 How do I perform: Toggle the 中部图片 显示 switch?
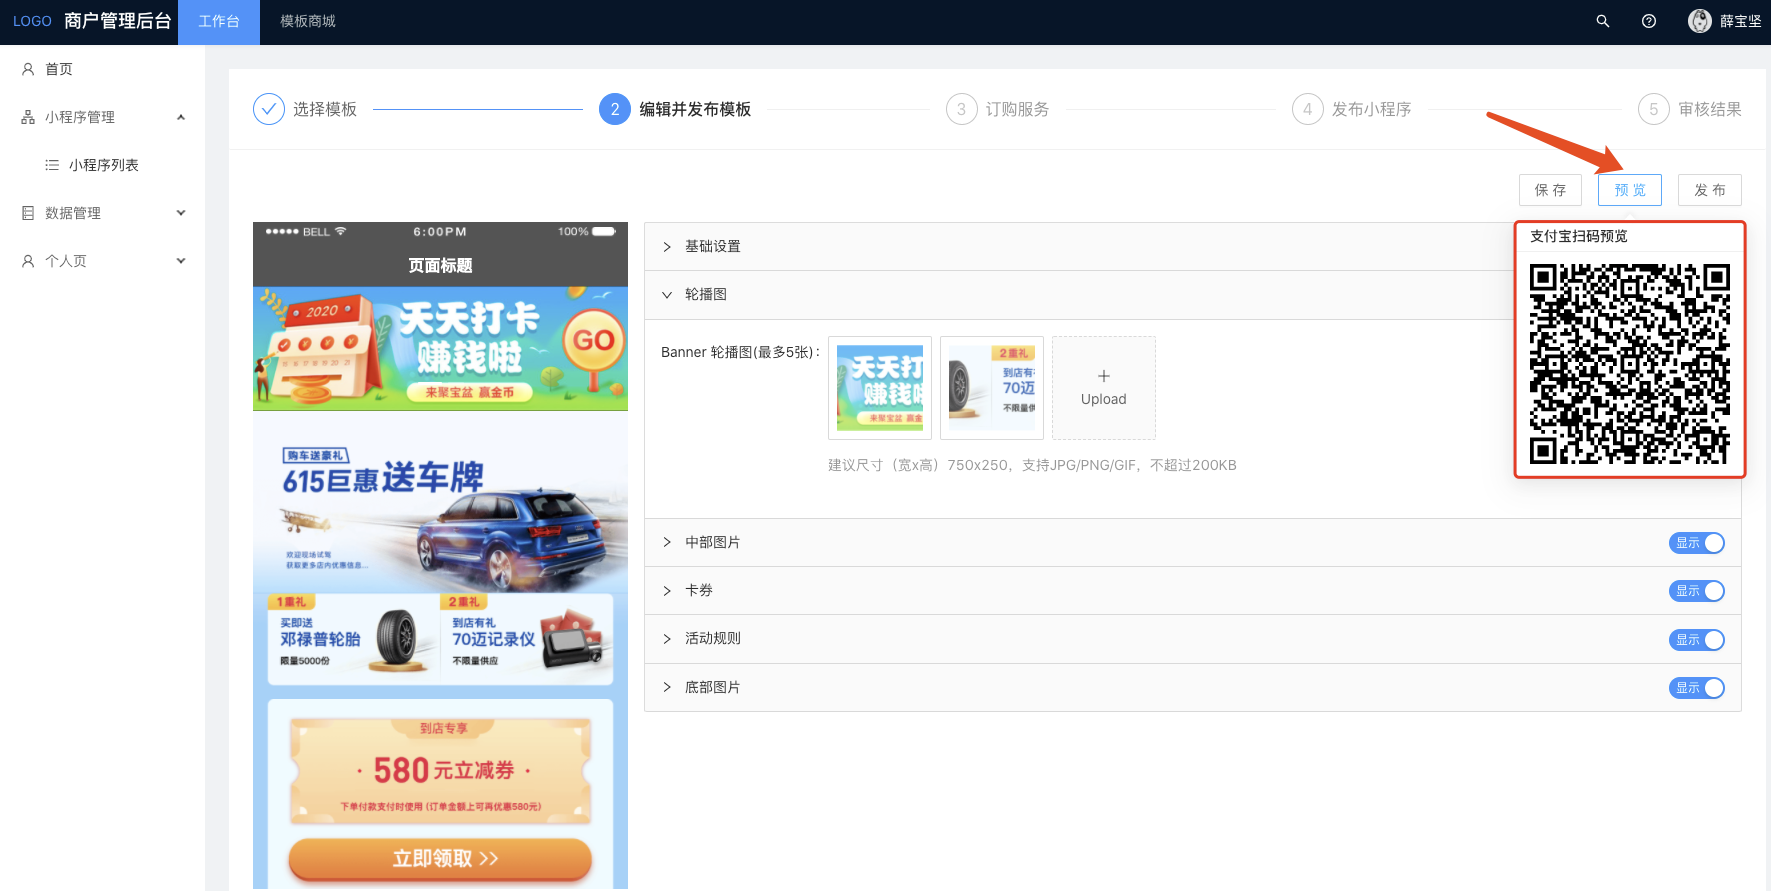point(1697,543)
